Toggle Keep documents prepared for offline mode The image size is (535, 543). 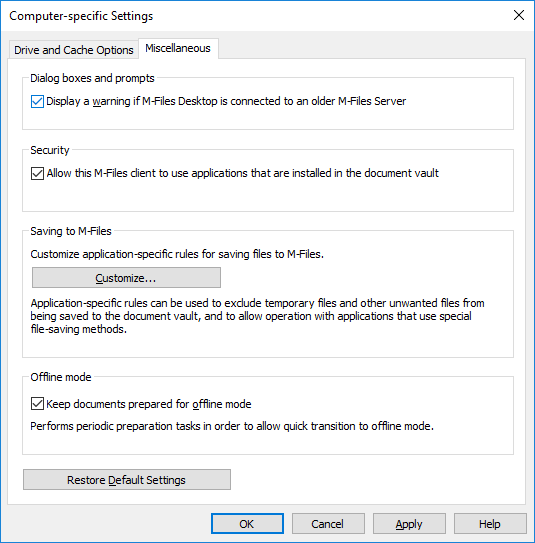coord(37,404)
